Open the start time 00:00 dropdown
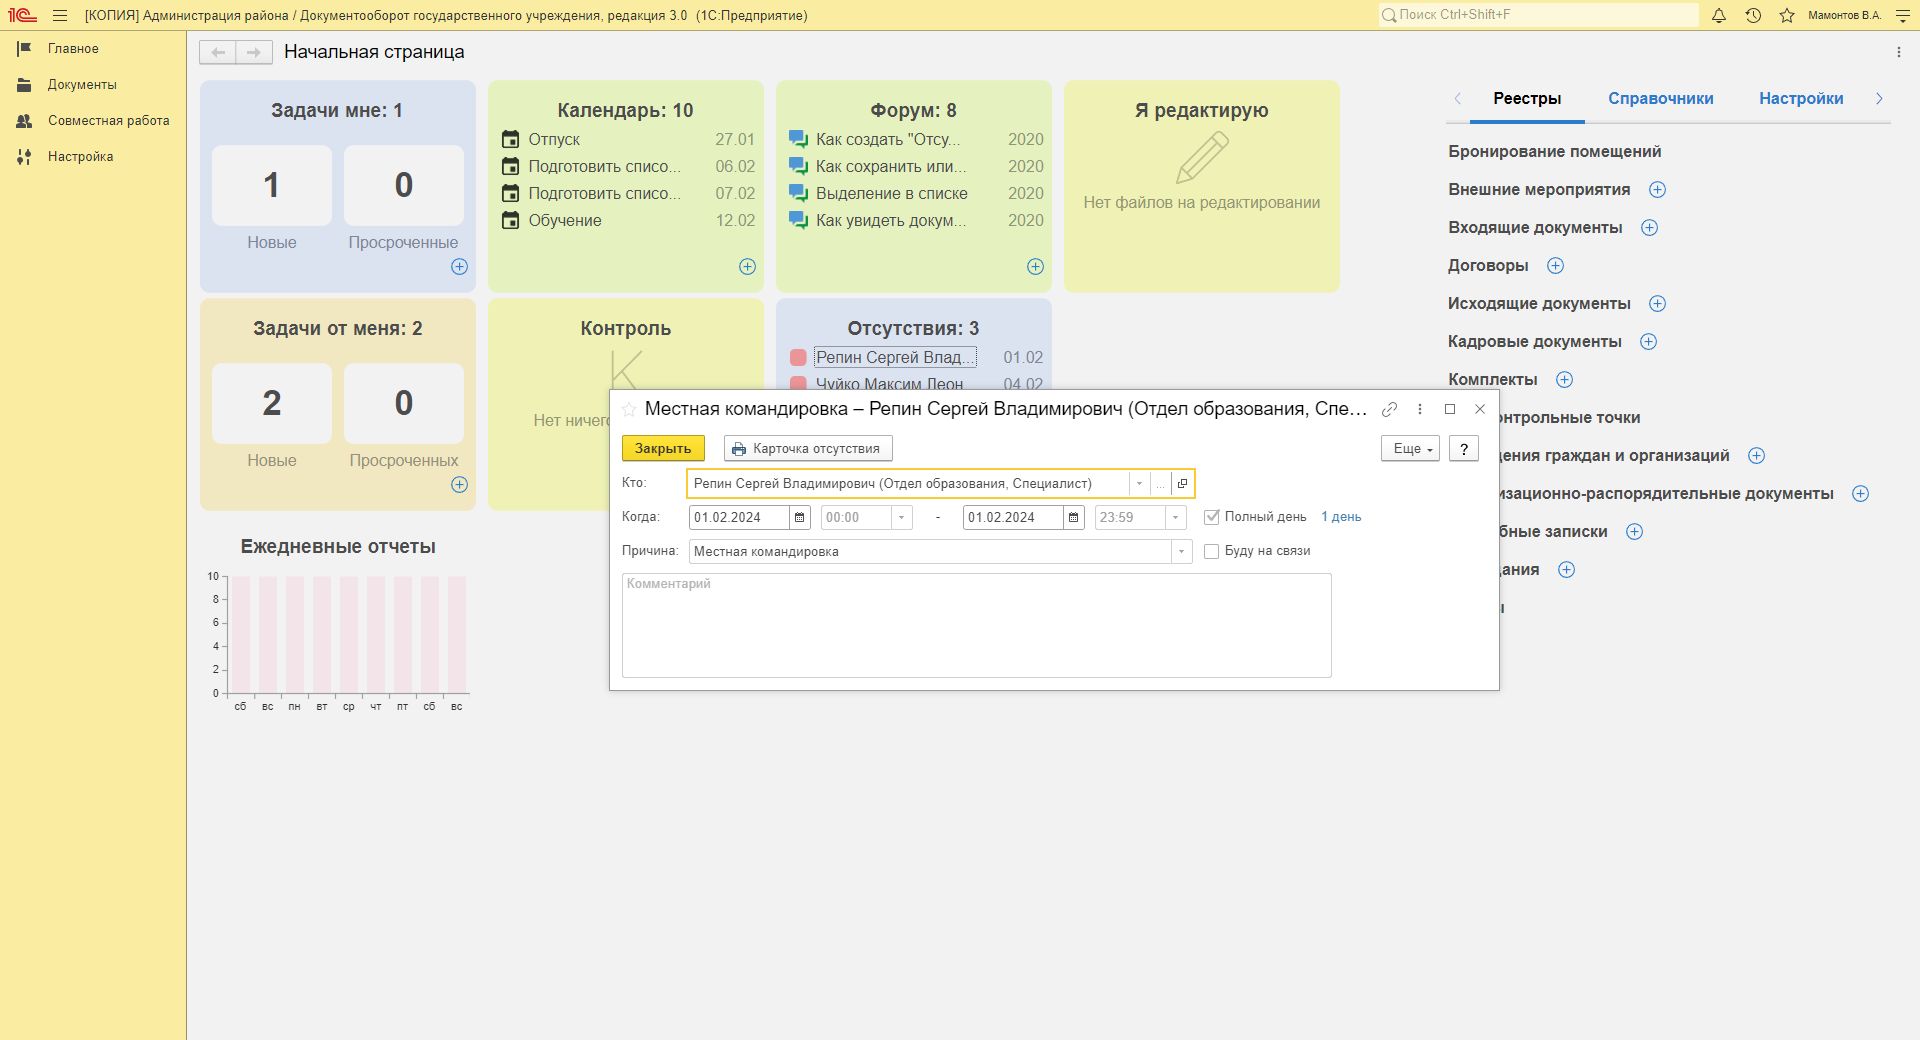Viewport: 1920px width, 1040px height. coord(902,517)
